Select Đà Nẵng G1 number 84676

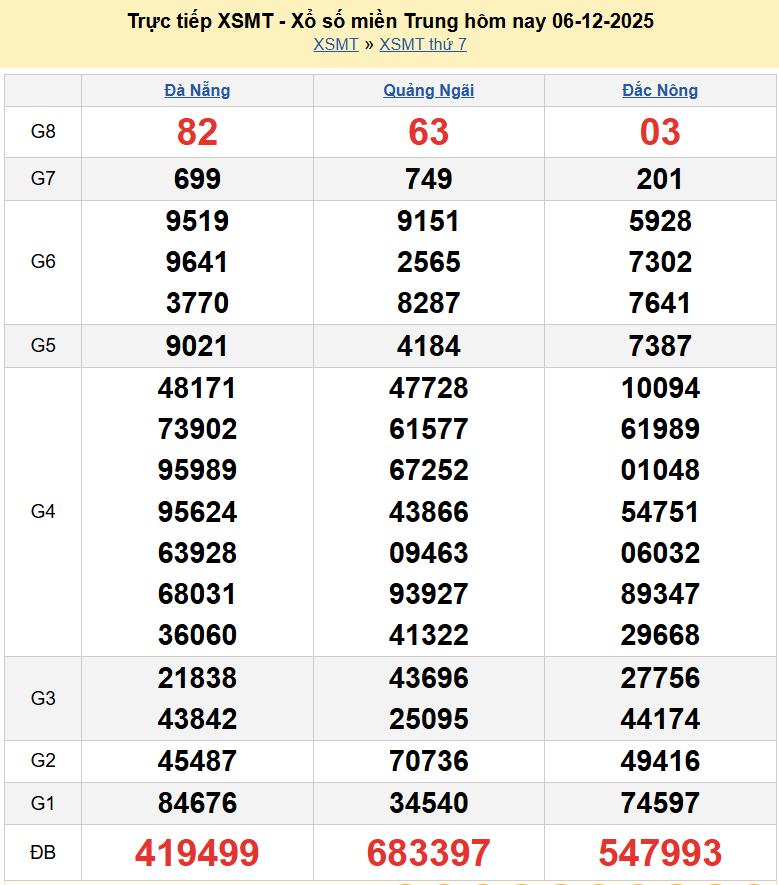197,803
